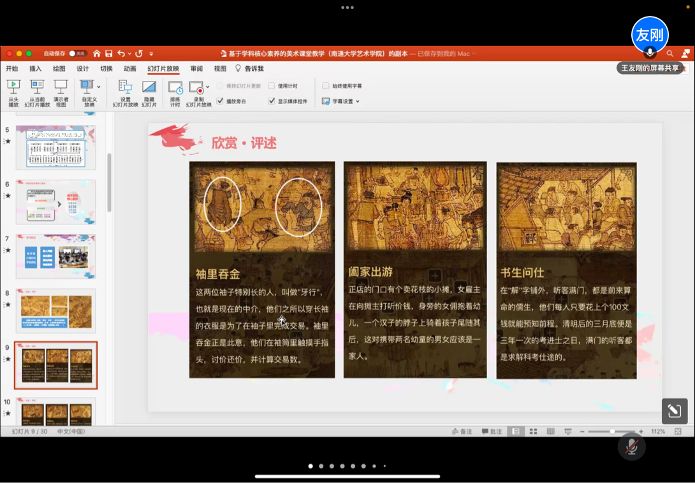Click the 中文(中国) language indicator

(x=71, y=431)
